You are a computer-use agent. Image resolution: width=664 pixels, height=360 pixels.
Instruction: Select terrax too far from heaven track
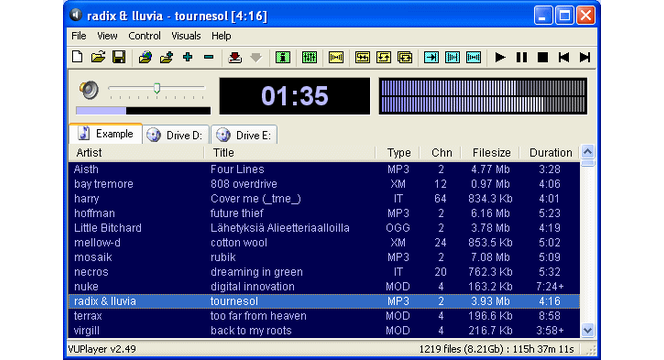tap(324, 316)
